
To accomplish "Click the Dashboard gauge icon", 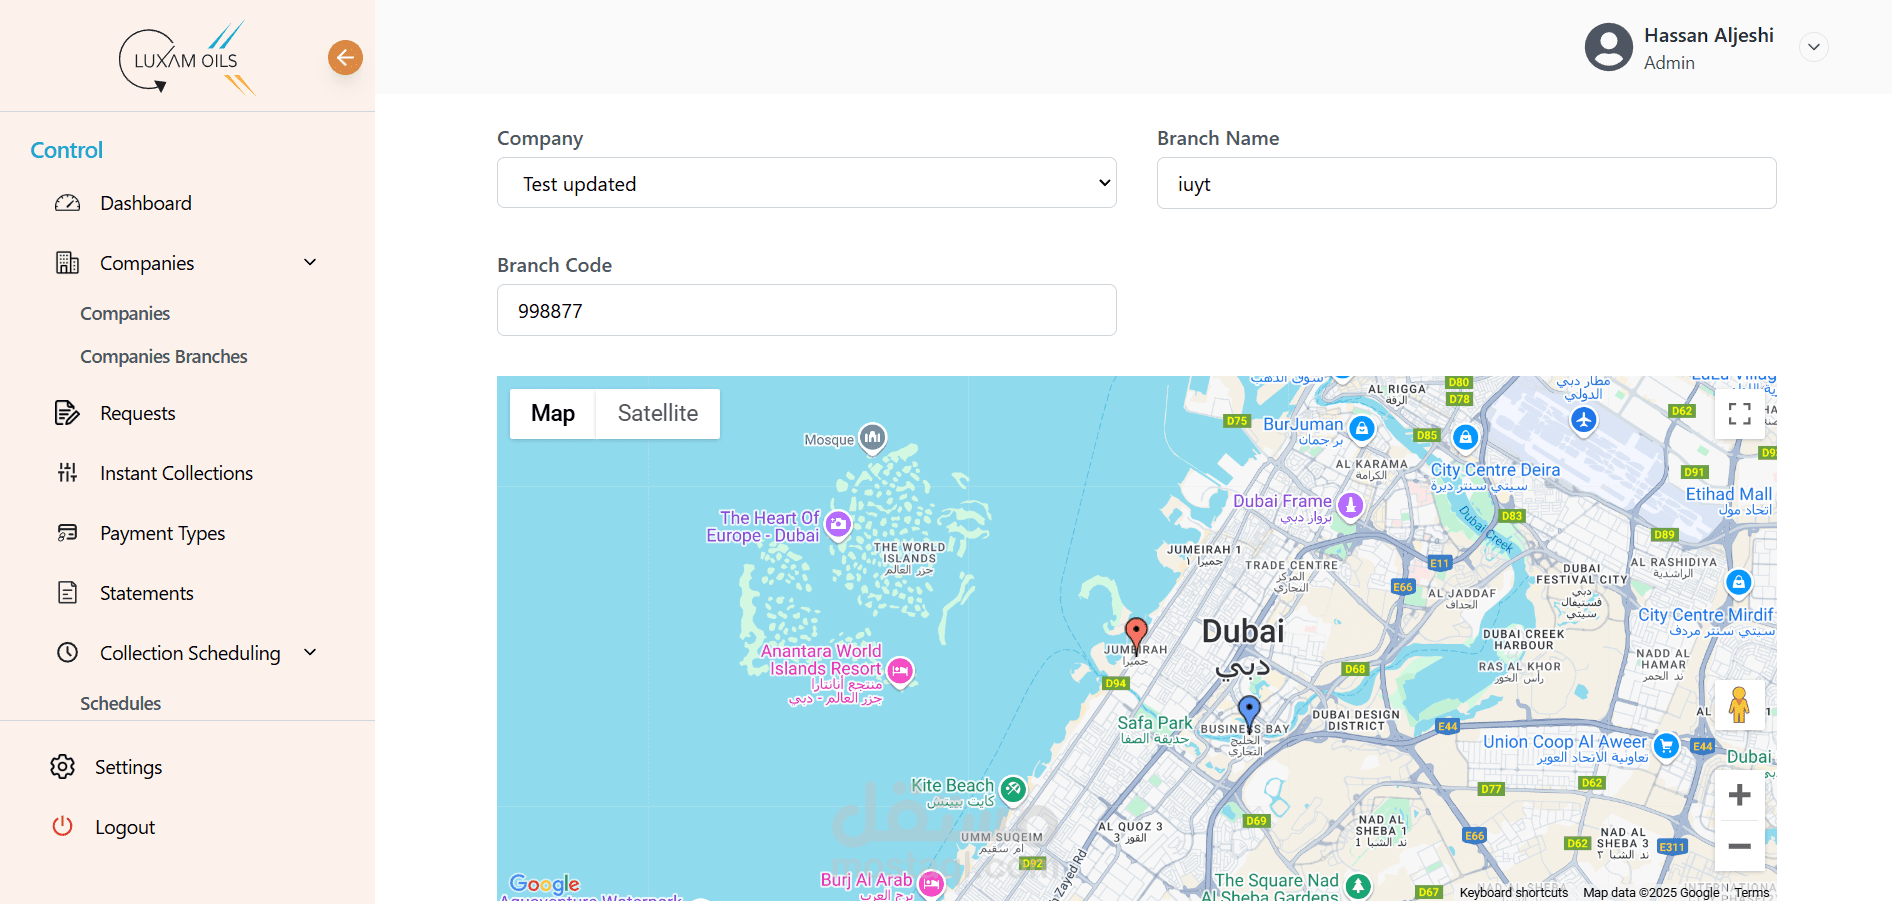I will (67, 203).
